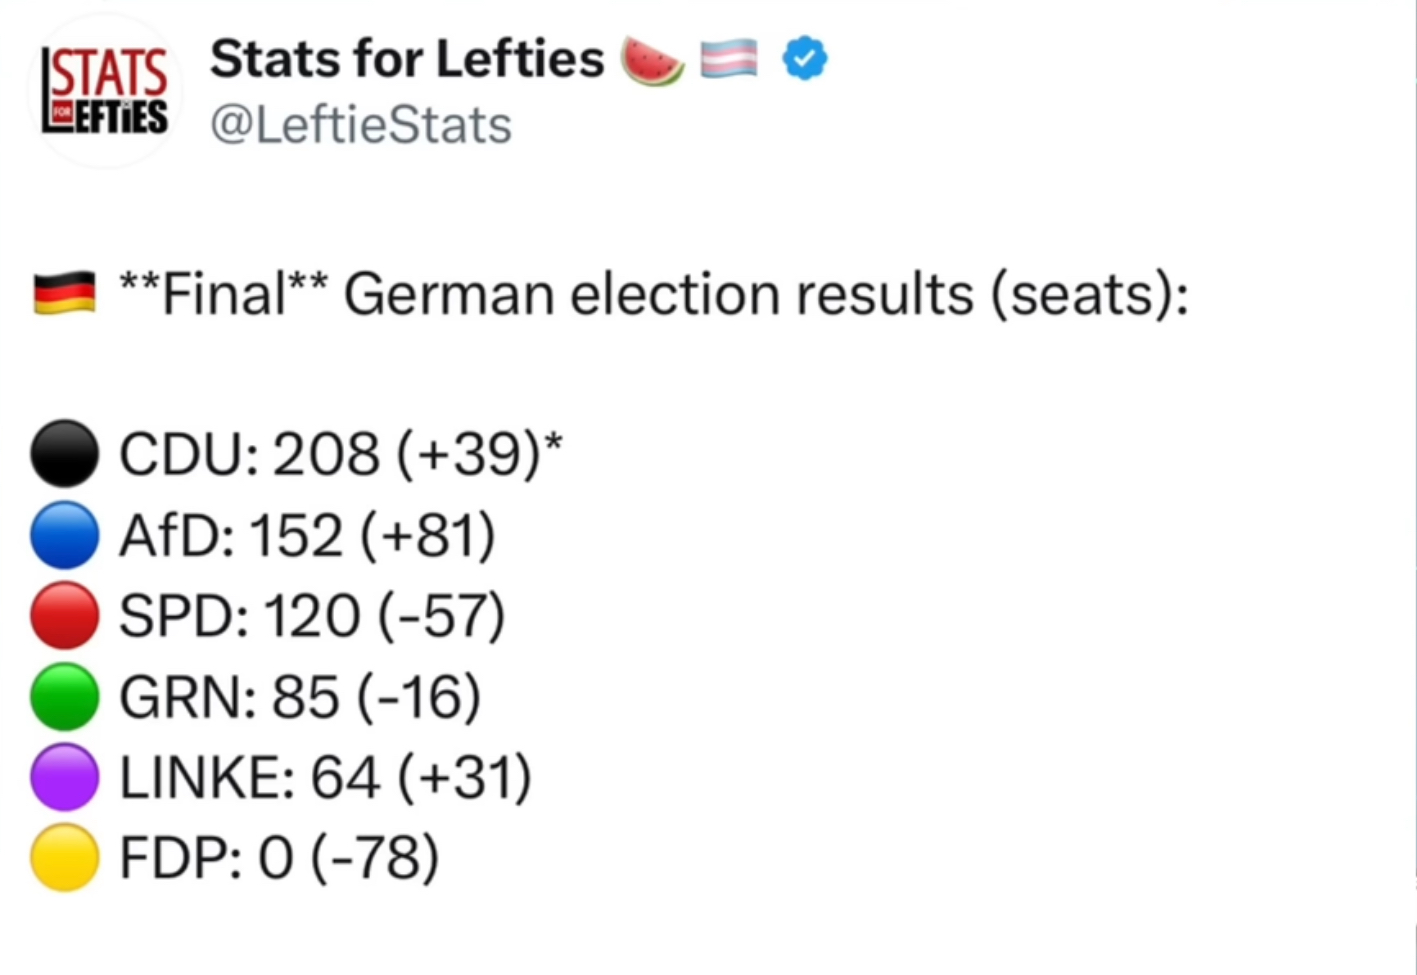Click the black circle next to CDU
1417x975 pixels.
65,453
